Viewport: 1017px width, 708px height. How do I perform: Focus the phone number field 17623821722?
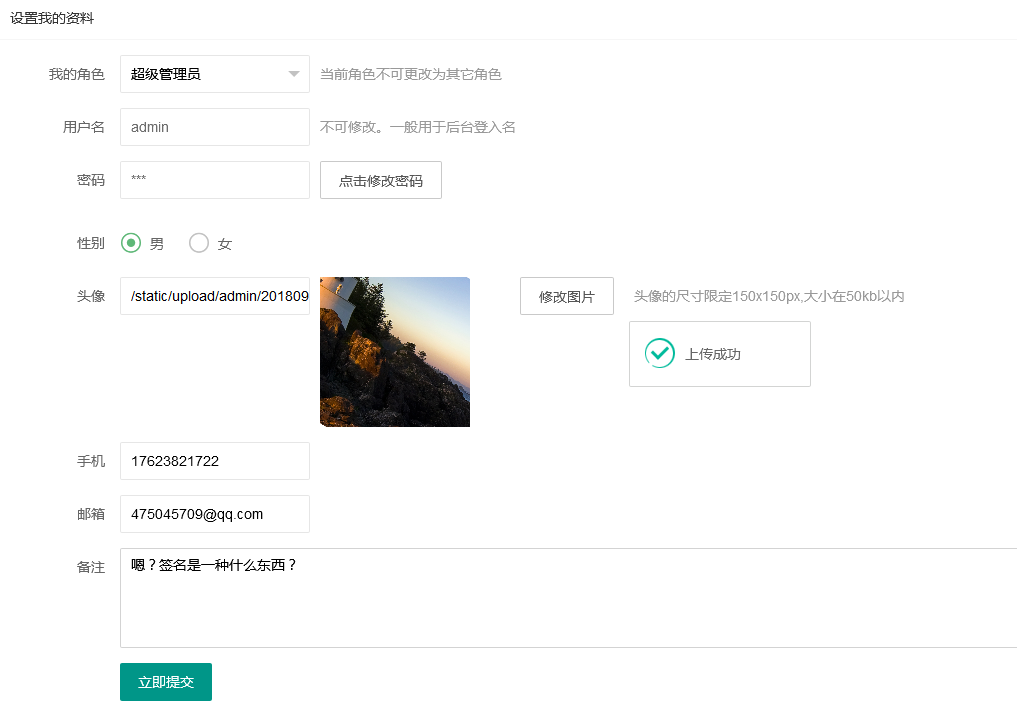pyautogui.click(x=214, y=461)
